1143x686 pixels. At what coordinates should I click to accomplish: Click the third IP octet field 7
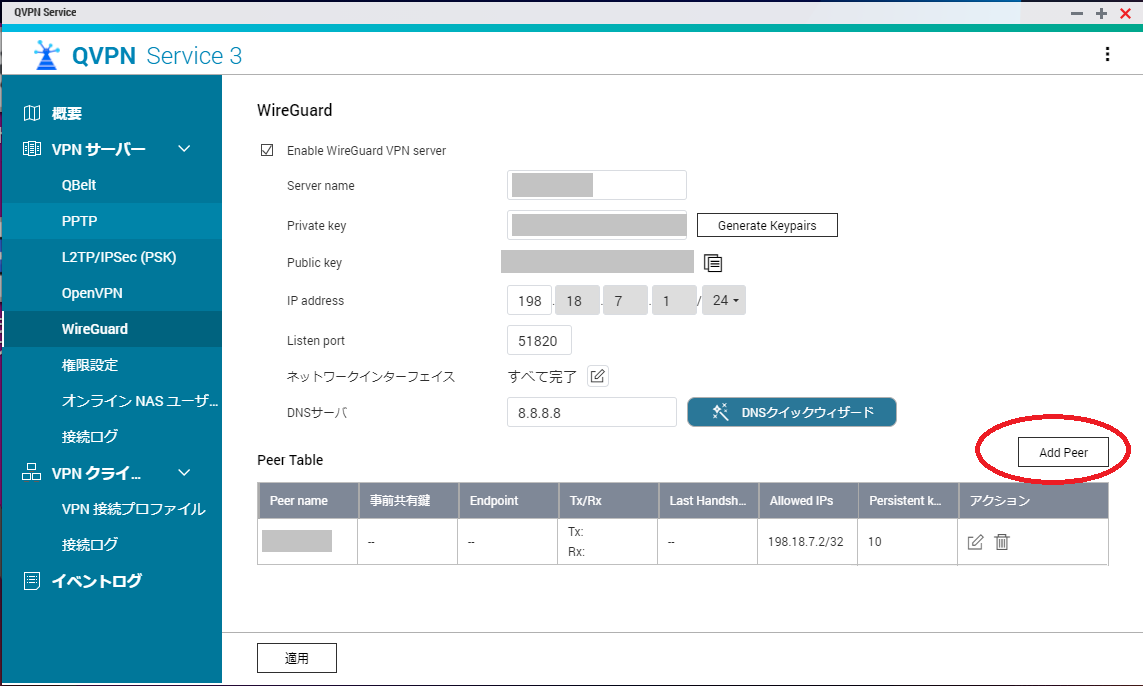click(x=625, y=300)
